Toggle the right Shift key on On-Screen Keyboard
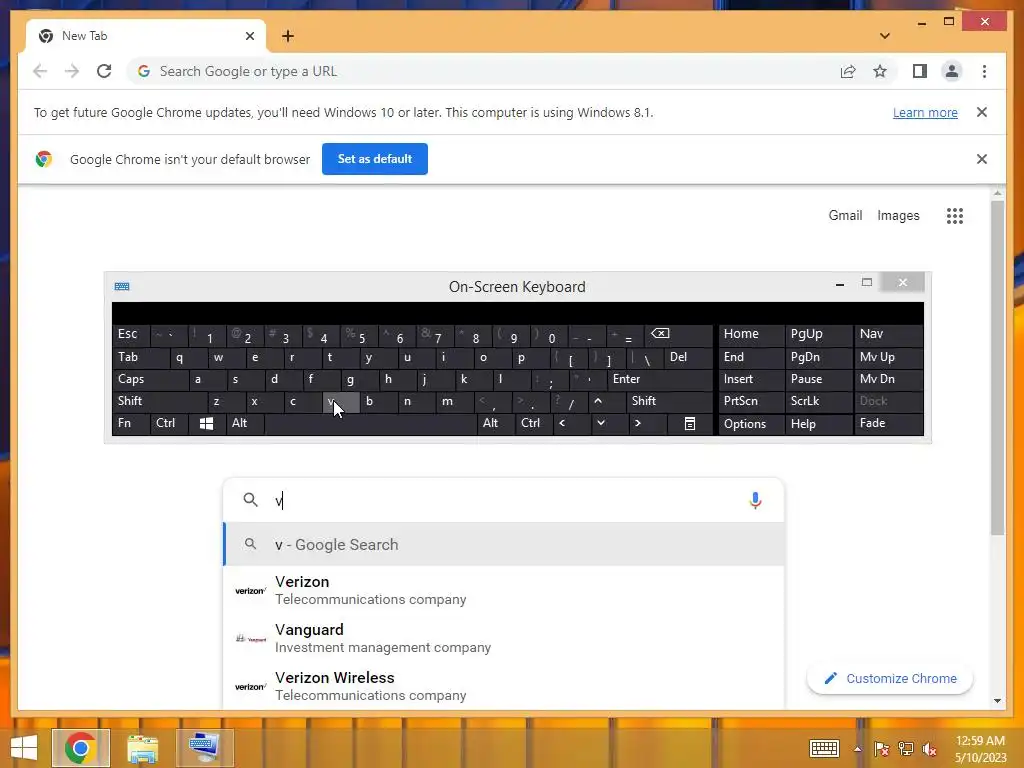This screenshot has height=768, width=1024. (669, 401)
